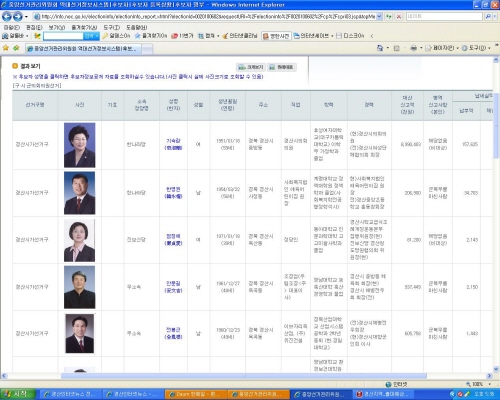This screenshot has width=500, height=400.
Task: Switch to the first 경산인터넷뉴스 taskbar window
Action: (71, 394)
